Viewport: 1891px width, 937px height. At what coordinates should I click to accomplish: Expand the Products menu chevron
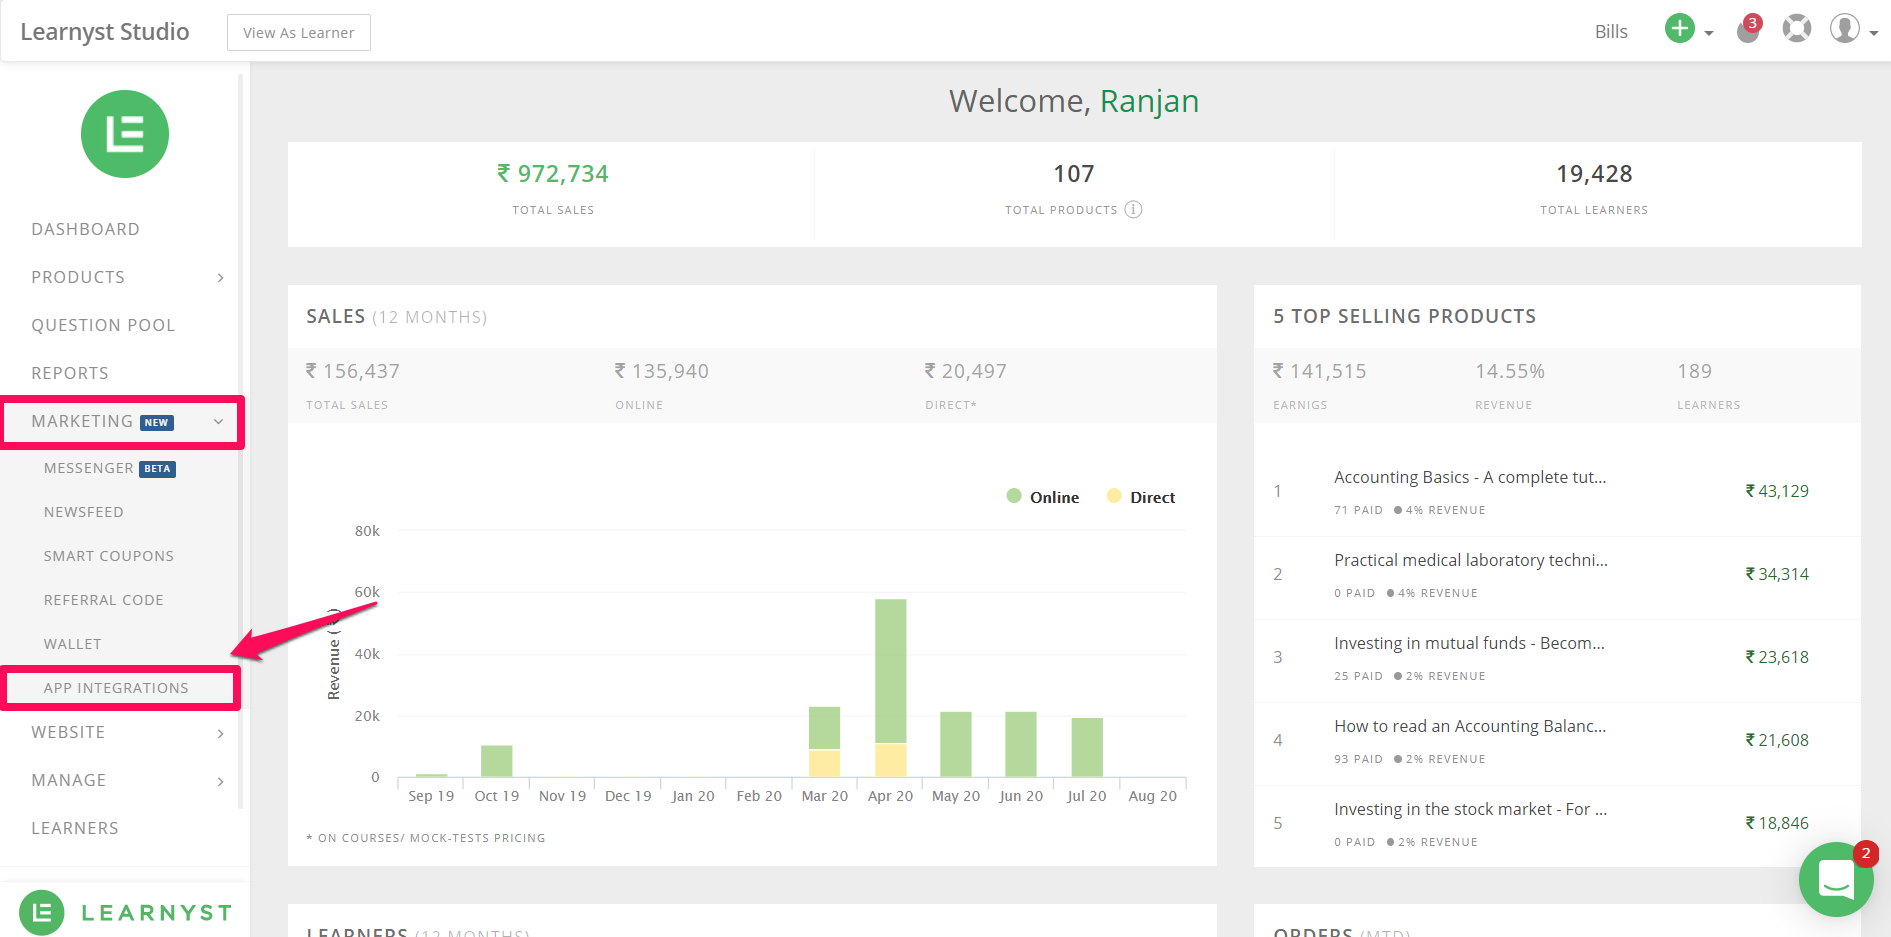[221, 278]
